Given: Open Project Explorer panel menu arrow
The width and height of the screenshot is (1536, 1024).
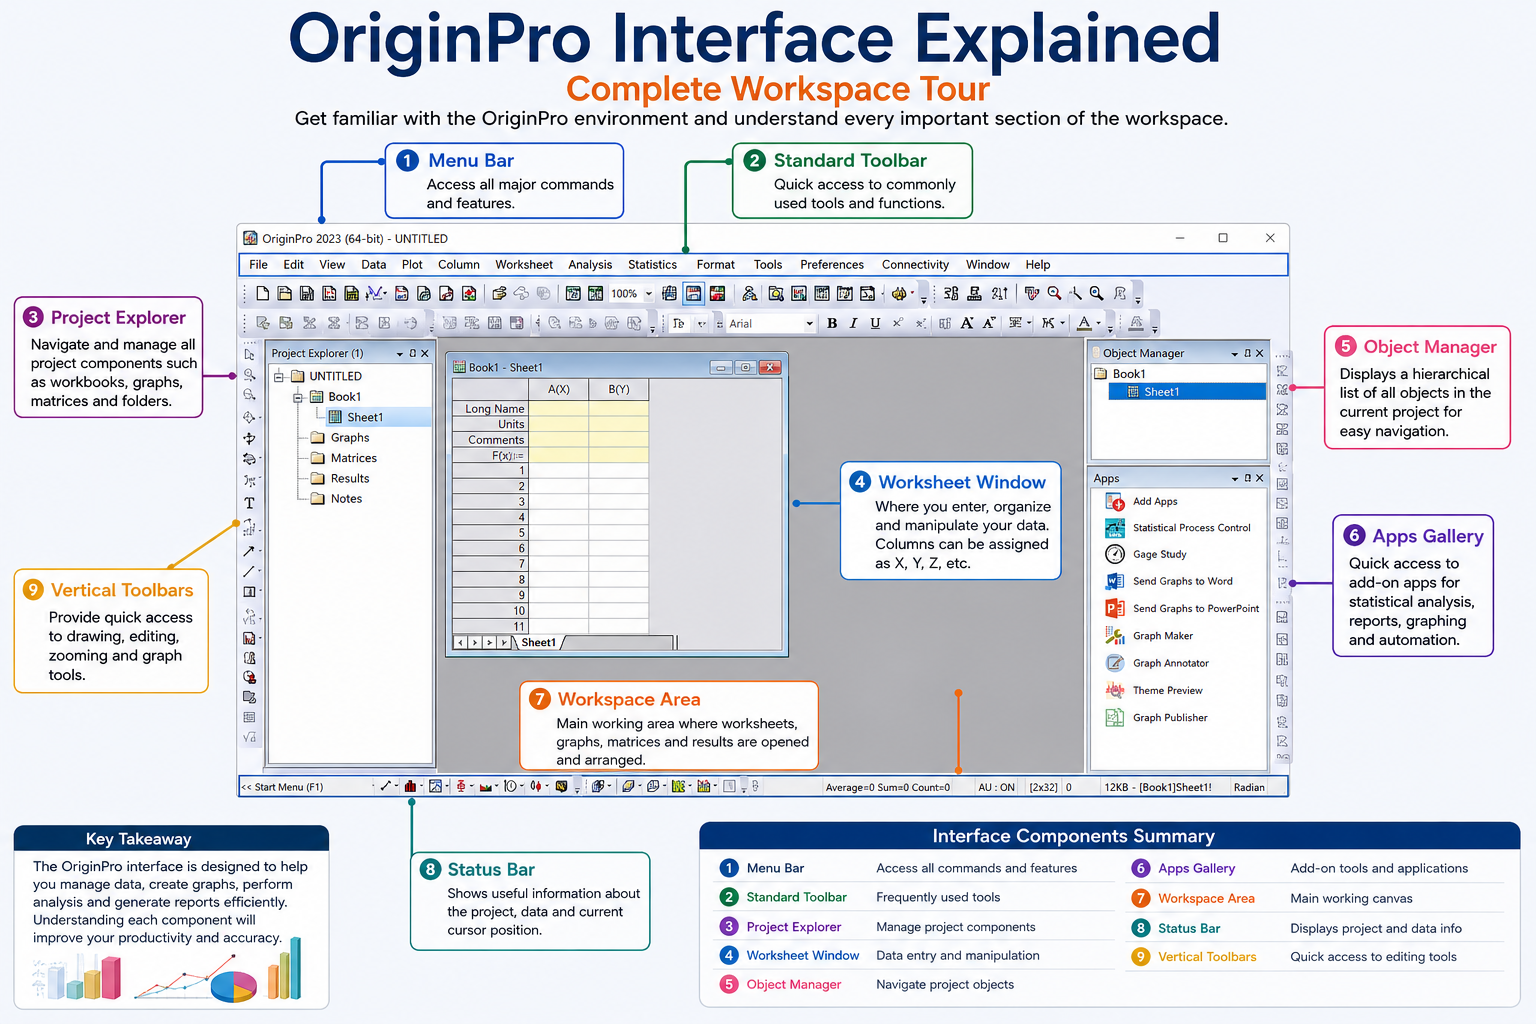Looking at the screenshot, I should click(x=399, y=354).
